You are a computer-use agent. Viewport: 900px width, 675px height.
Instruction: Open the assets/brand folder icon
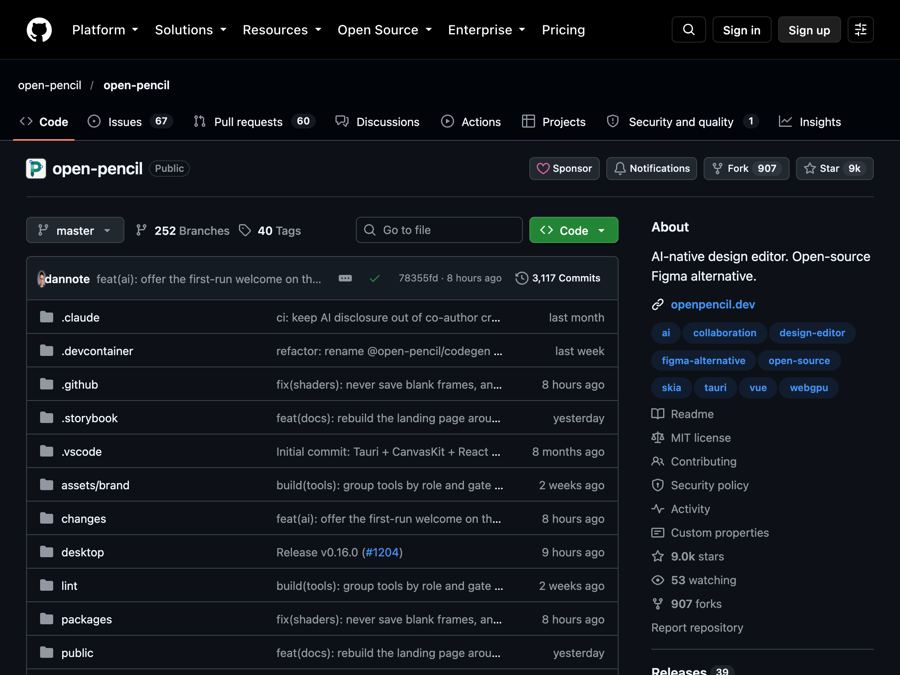(x=46, y=485)
